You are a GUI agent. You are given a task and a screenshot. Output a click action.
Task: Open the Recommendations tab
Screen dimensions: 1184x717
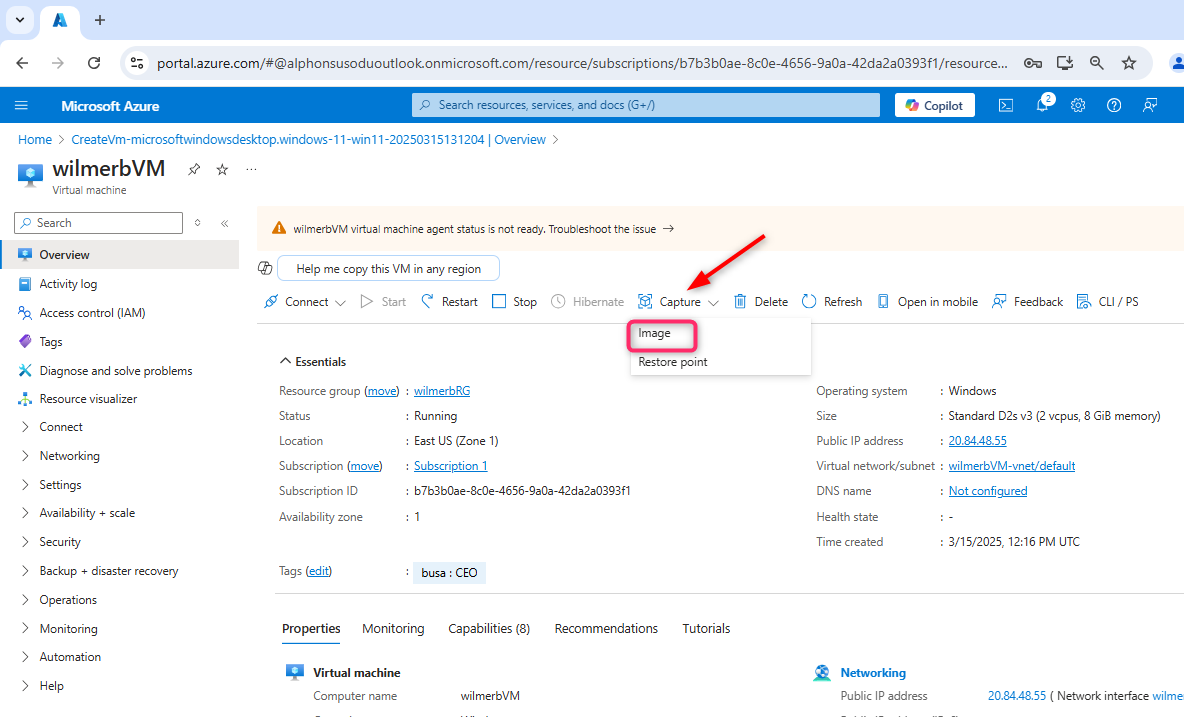(606, 629)
